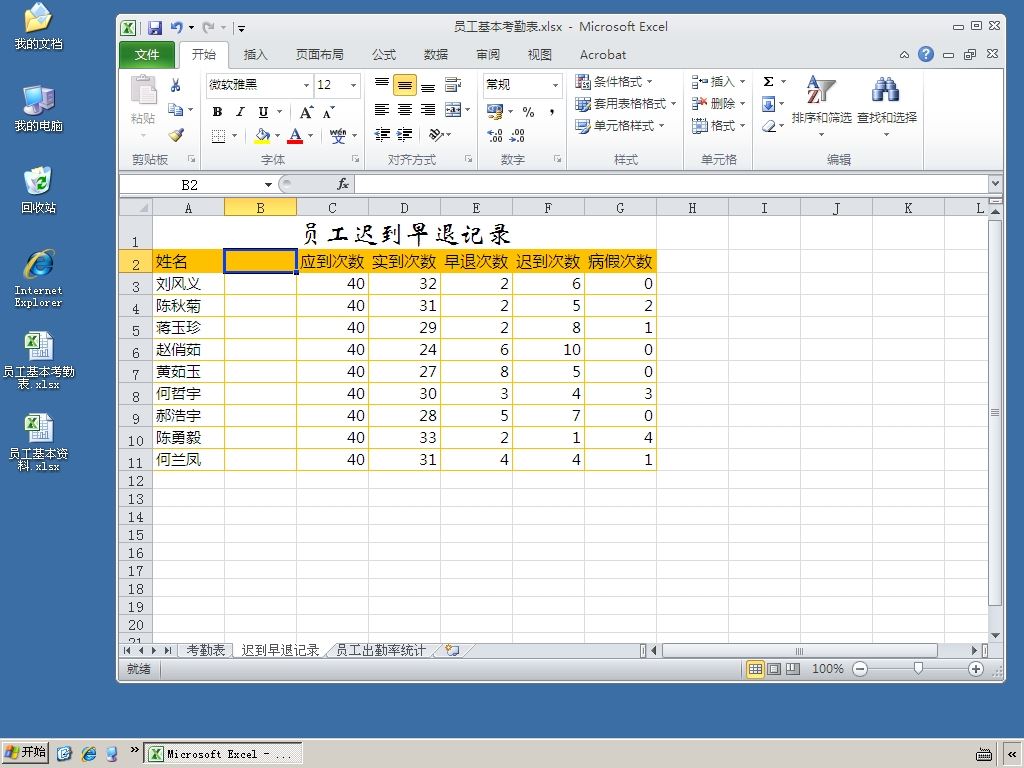The image size is (1024, 768).
Task: Open the 员工出勤率统计 sheet tab
Action: tap(381, 650)
